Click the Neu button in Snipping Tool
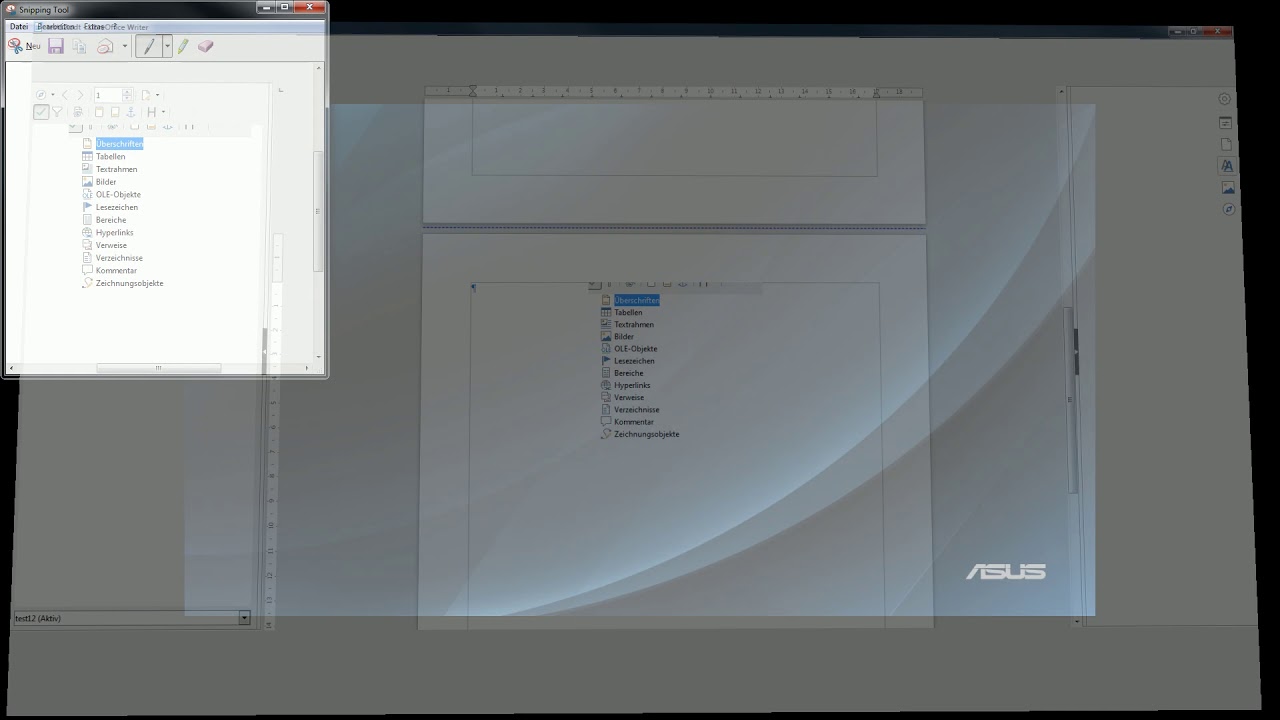 point(24,46)
